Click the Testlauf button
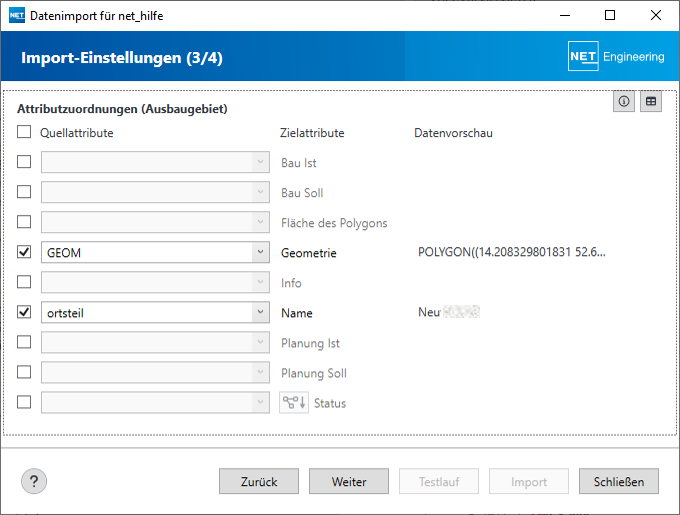 [x=439, y=481]
